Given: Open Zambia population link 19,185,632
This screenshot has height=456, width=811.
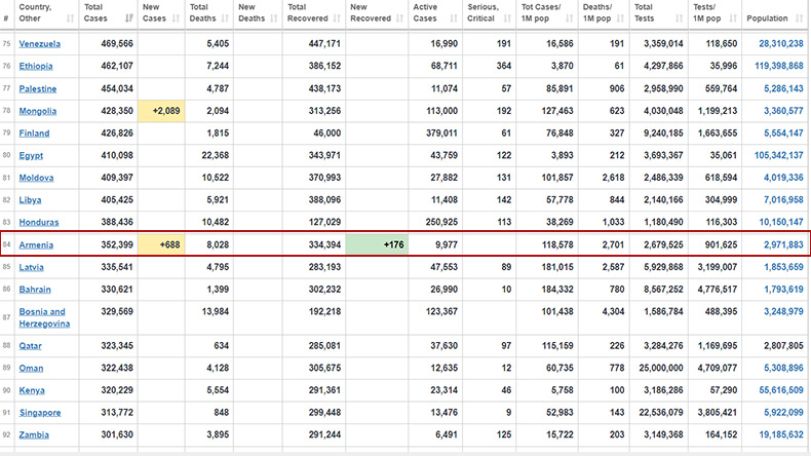Looking at the screenshot, I should (781, 434).
